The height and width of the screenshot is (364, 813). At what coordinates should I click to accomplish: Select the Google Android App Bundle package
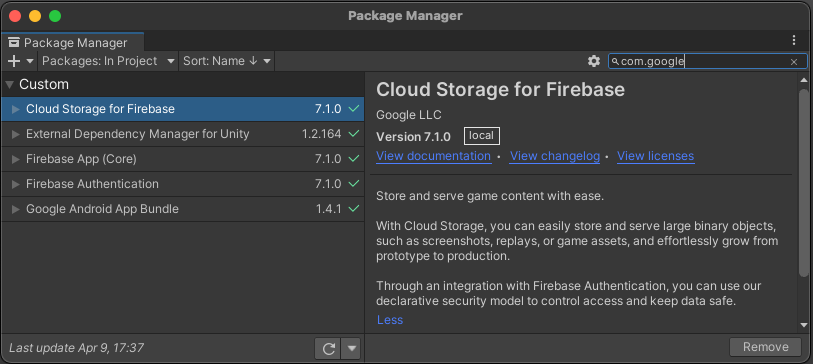[183, 209]
